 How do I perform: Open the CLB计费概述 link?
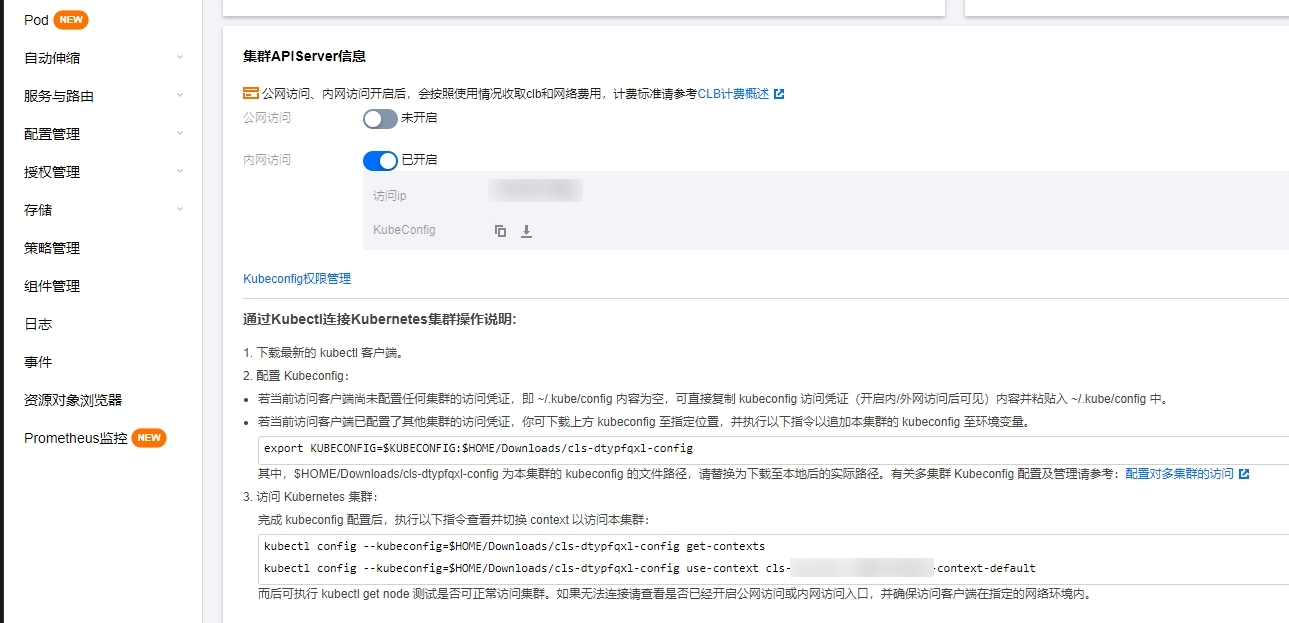(733, 94)
